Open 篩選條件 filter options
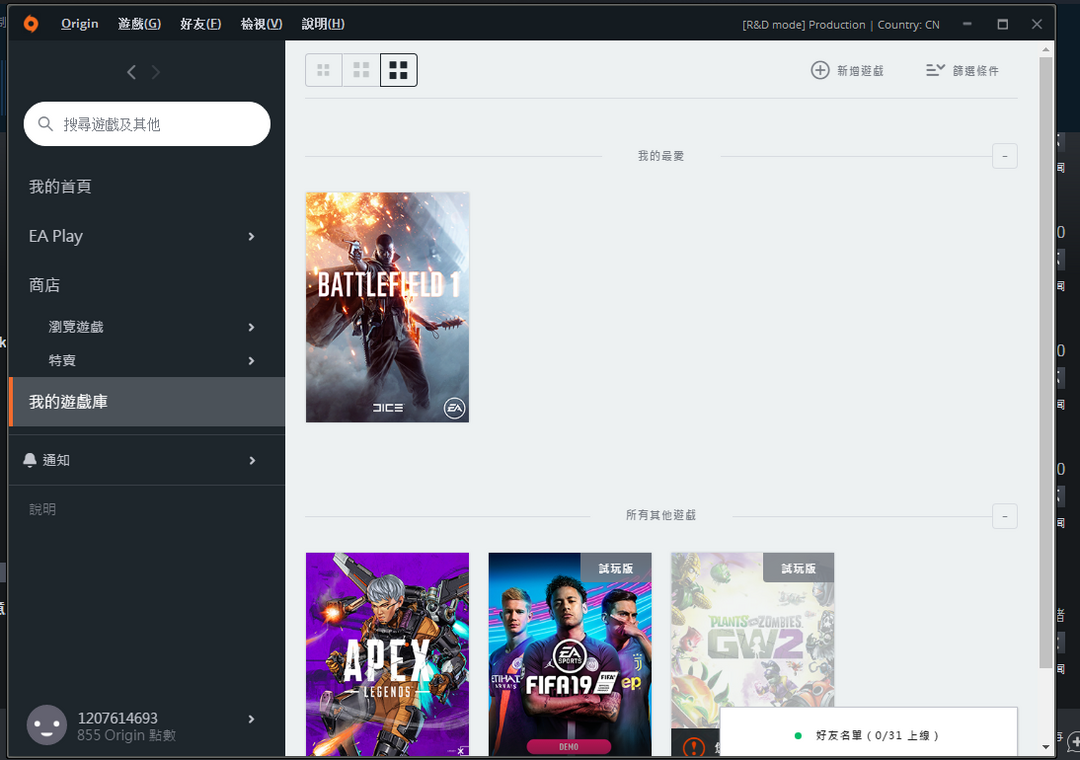This screenshot has height=760, width=1080. 975,71
